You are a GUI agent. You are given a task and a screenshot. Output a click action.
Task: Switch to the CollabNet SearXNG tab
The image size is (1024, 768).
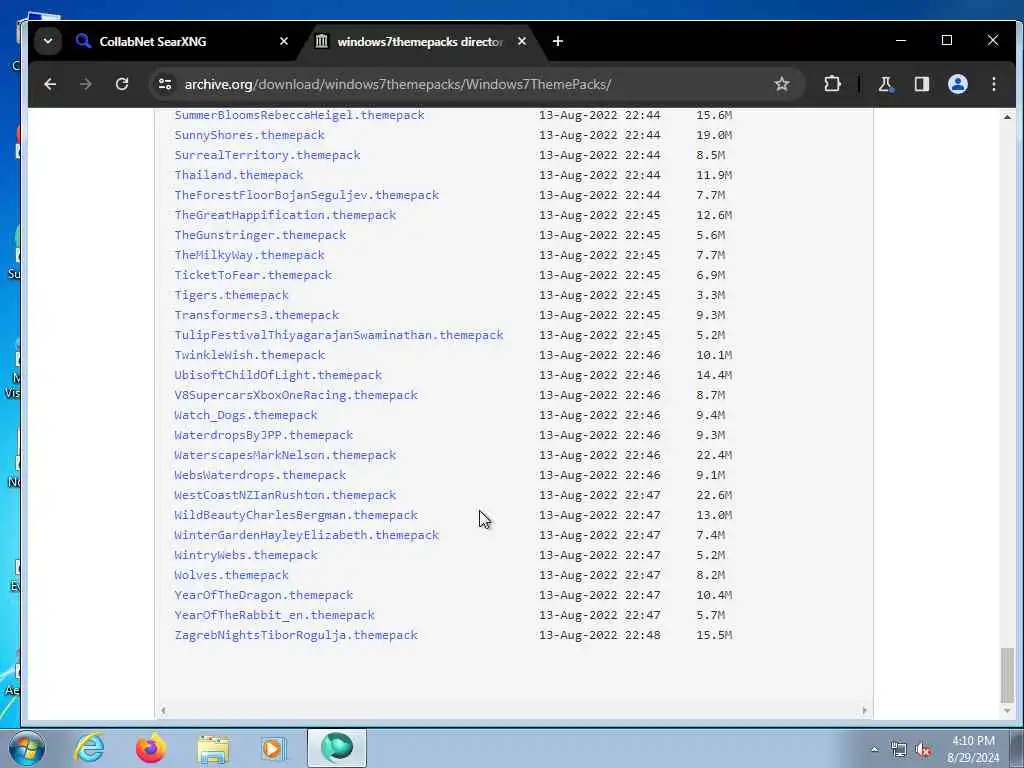click(x=182, y=41)
